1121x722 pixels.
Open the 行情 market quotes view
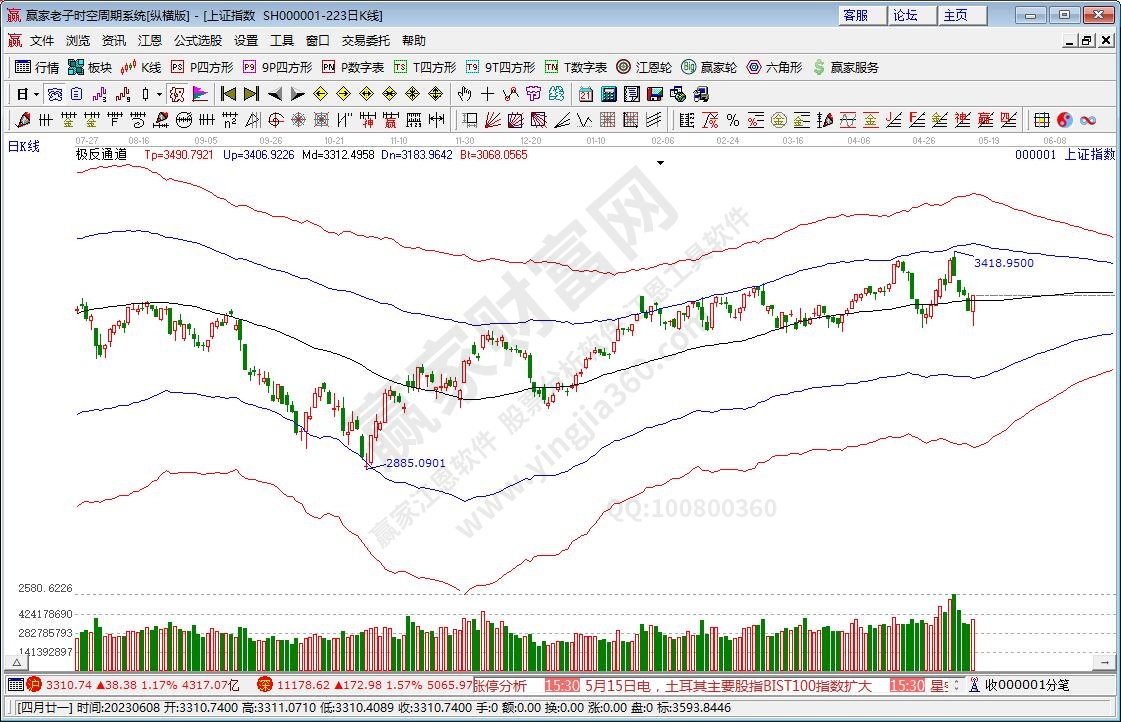pos(37,67)
